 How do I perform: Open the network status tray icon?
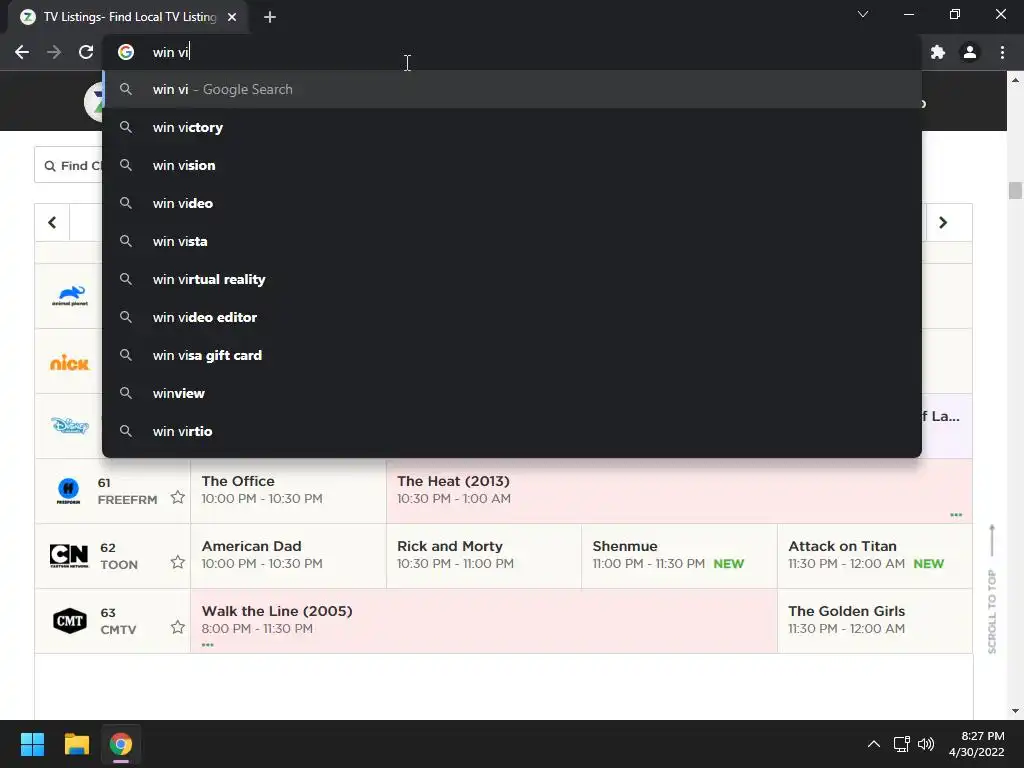(902, 744)
